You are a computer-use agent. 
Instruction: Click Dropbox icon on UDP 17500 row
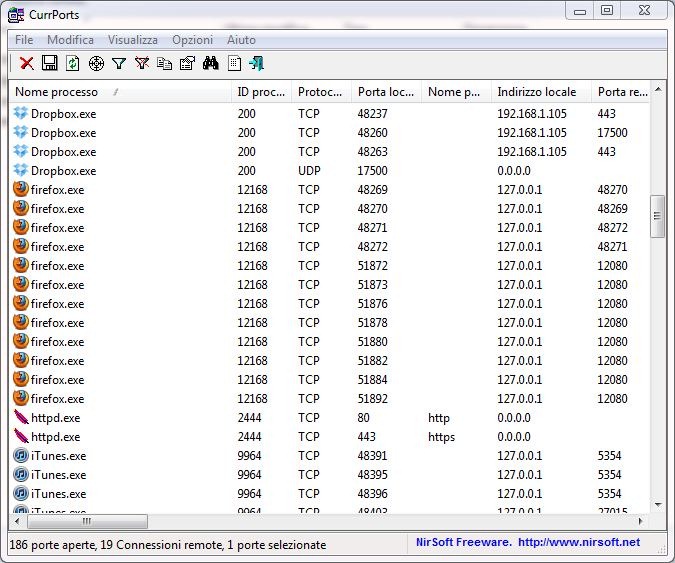(21, 170)
